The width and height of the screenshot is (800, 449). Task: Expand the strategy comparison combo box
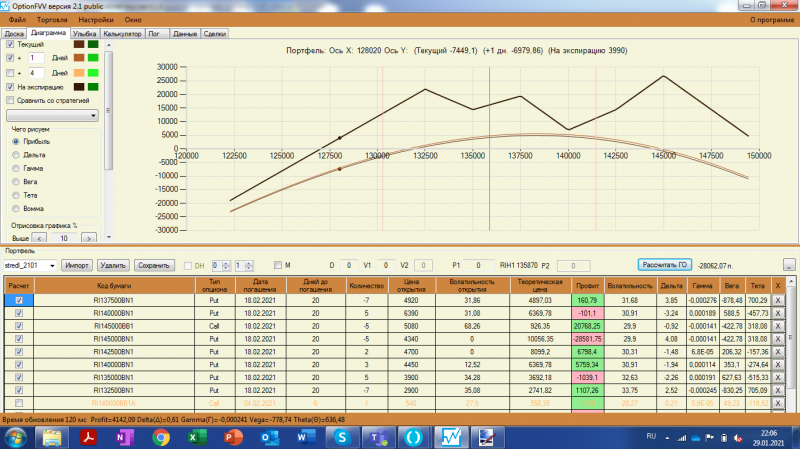pyautogui.click(x=53, y=116)
